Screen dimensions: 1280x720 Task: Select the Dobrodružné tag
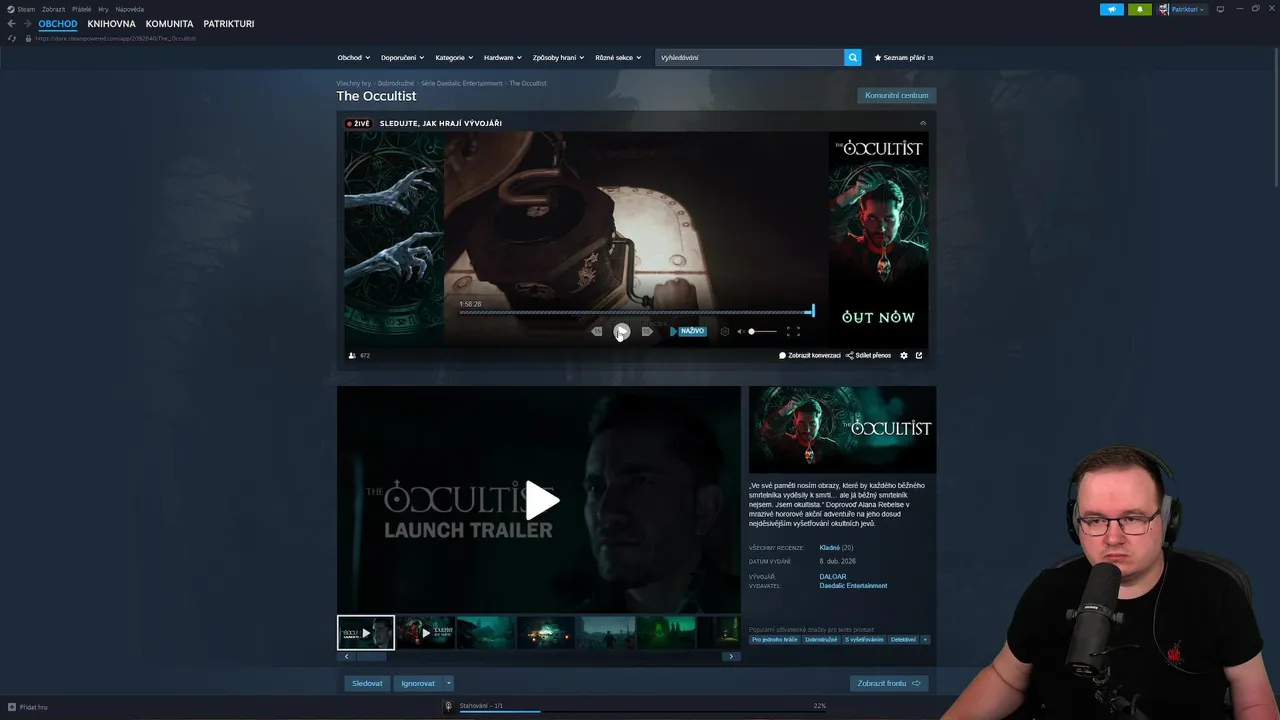(x=821, y=639)
